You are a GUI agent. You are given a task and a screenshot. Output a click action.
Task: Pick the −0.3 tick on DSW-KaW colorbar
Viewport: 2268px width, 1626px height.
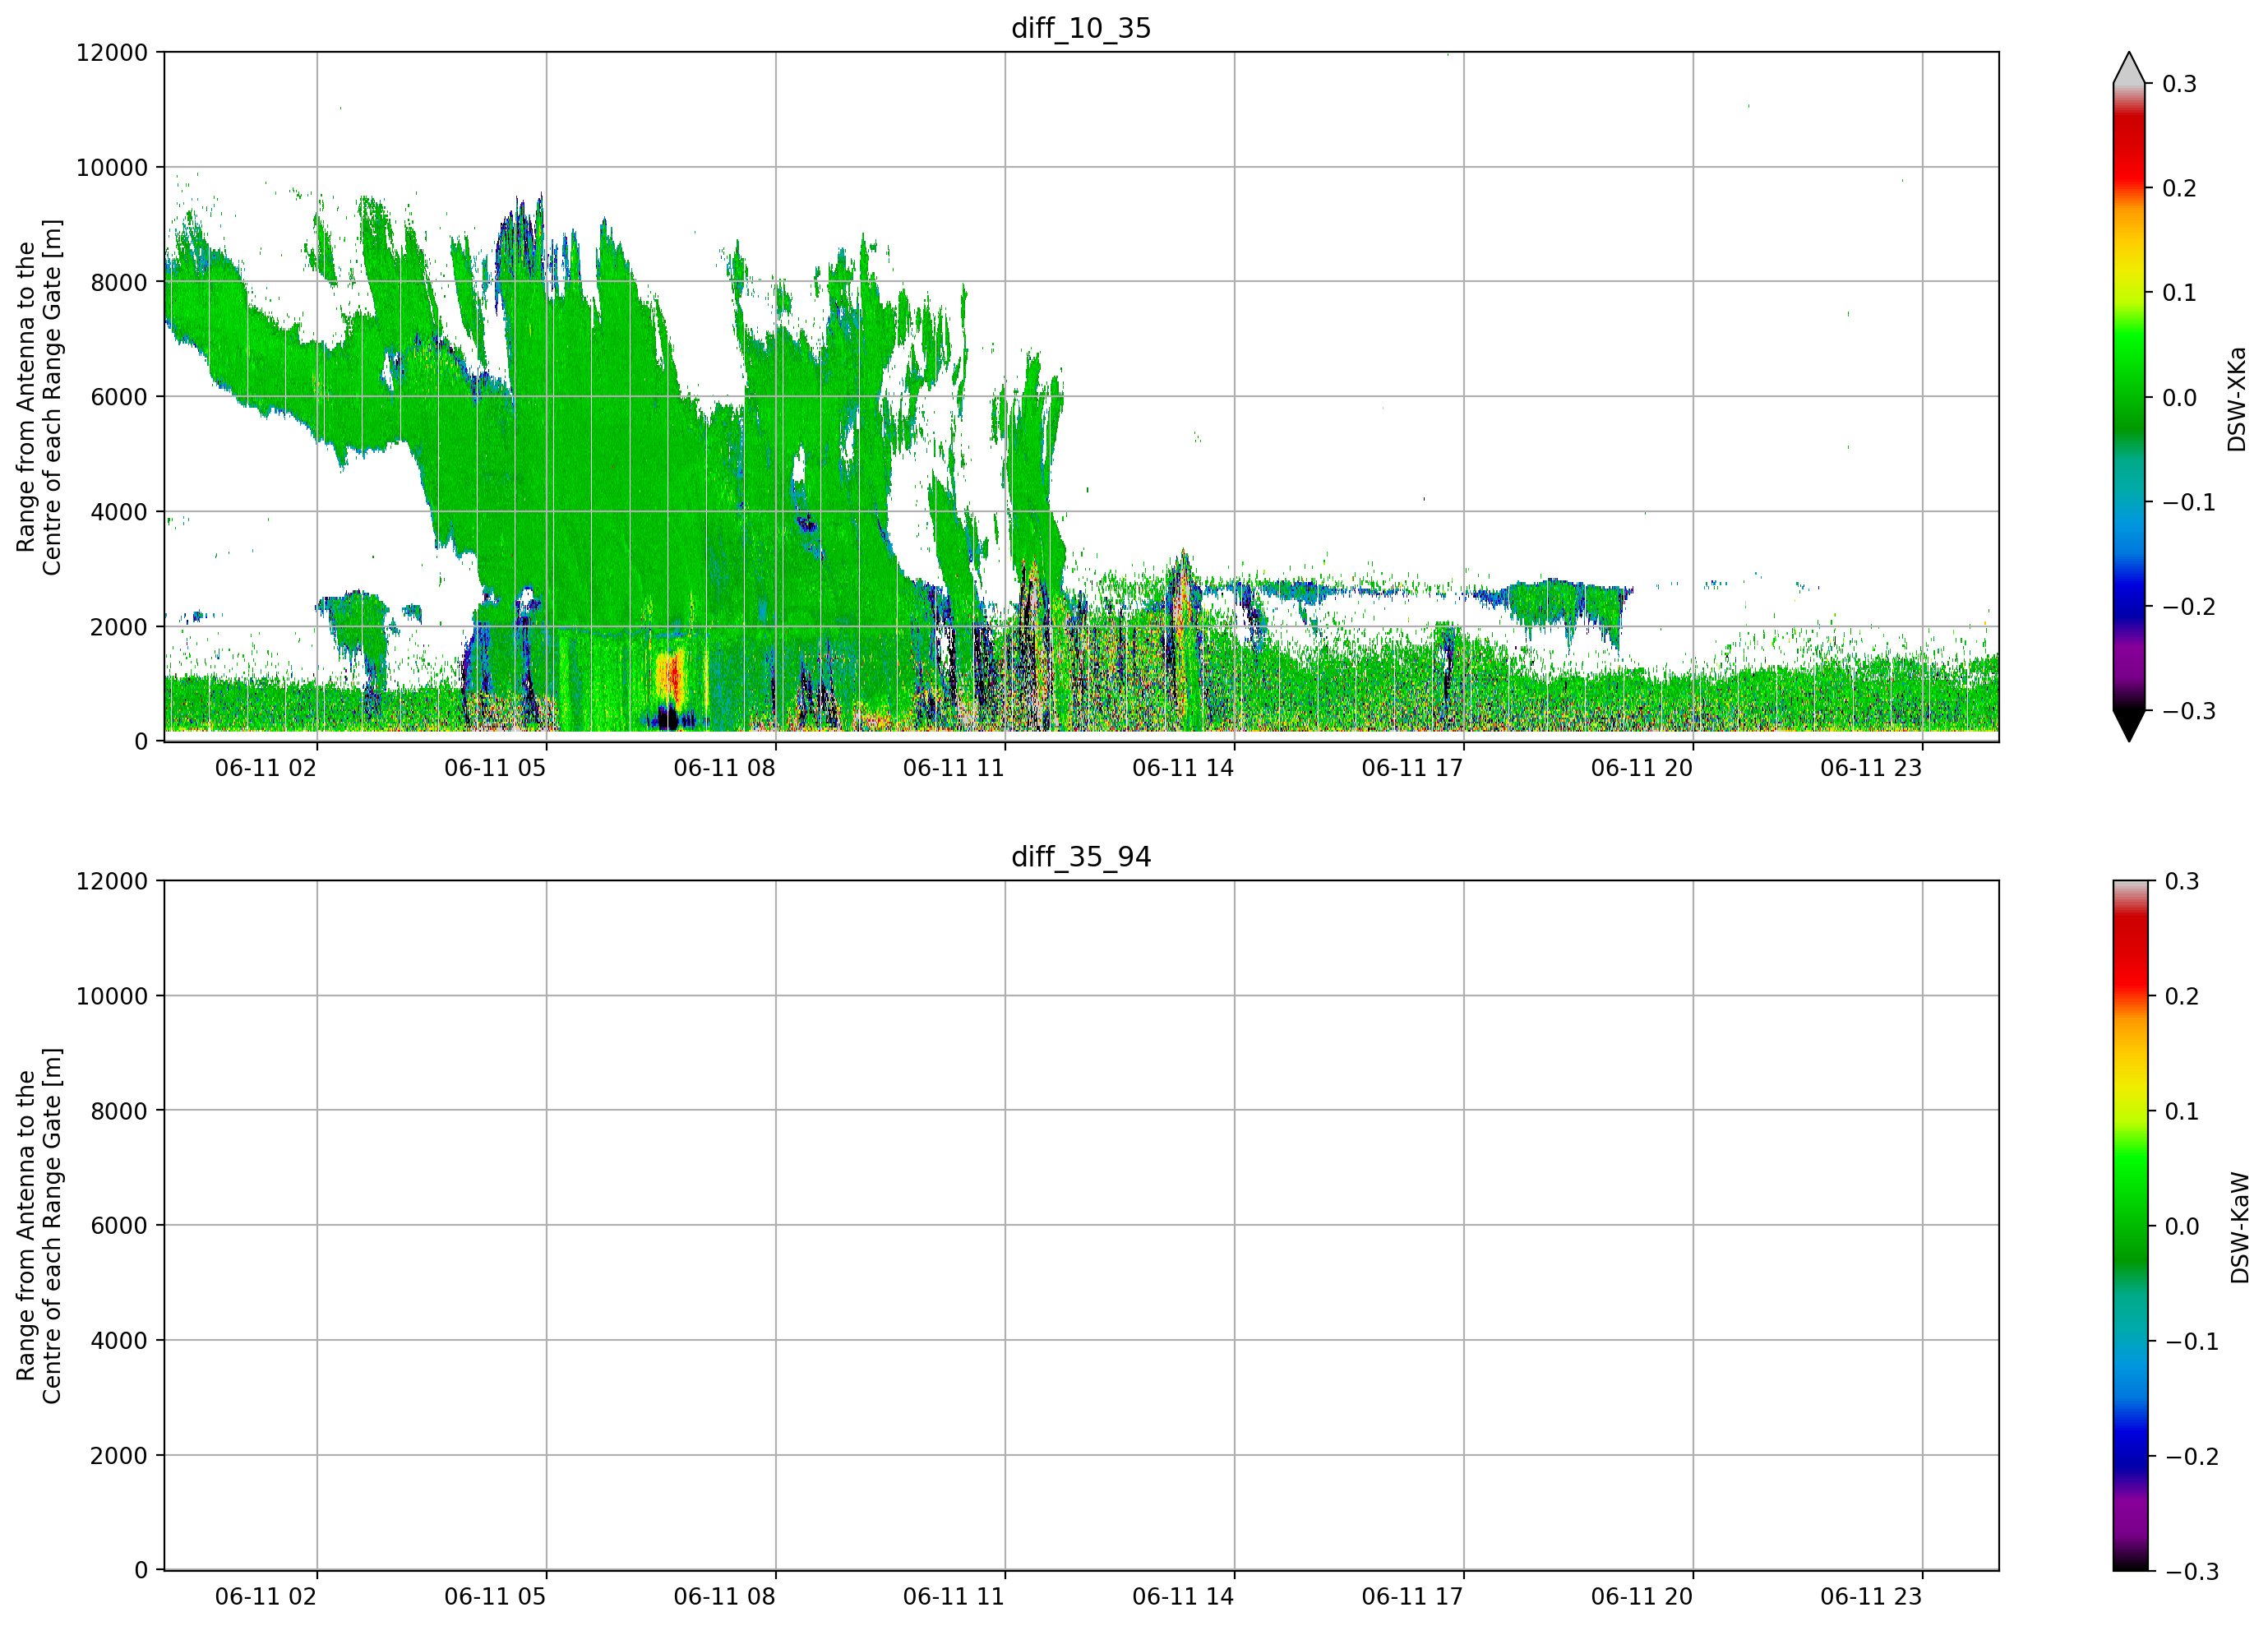(x=2192, y=1571)
